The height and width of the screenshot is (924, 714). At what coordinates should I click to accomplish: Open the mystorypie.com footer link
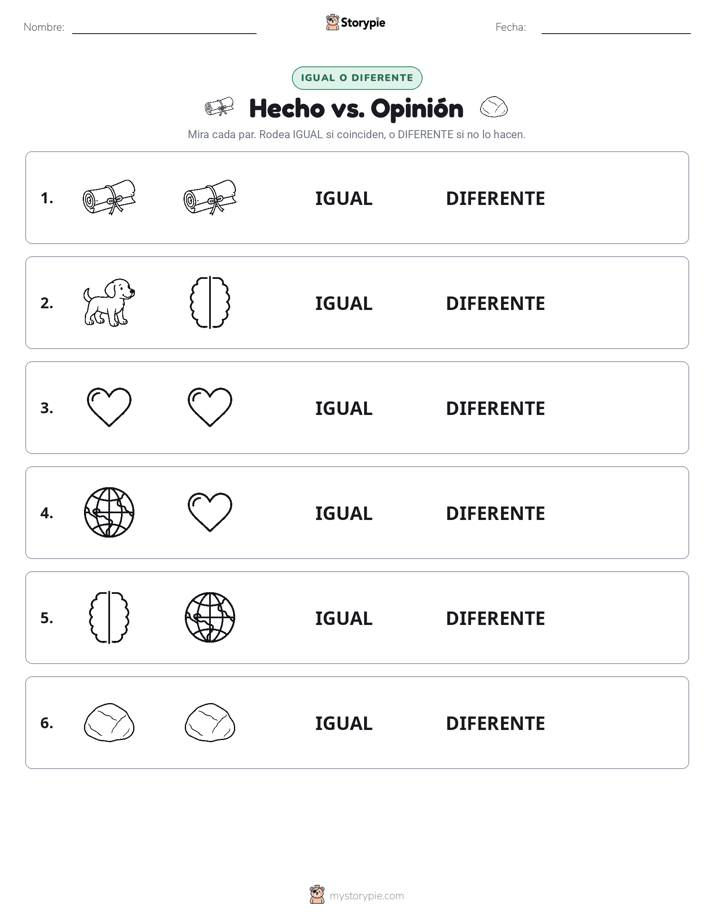357,895
